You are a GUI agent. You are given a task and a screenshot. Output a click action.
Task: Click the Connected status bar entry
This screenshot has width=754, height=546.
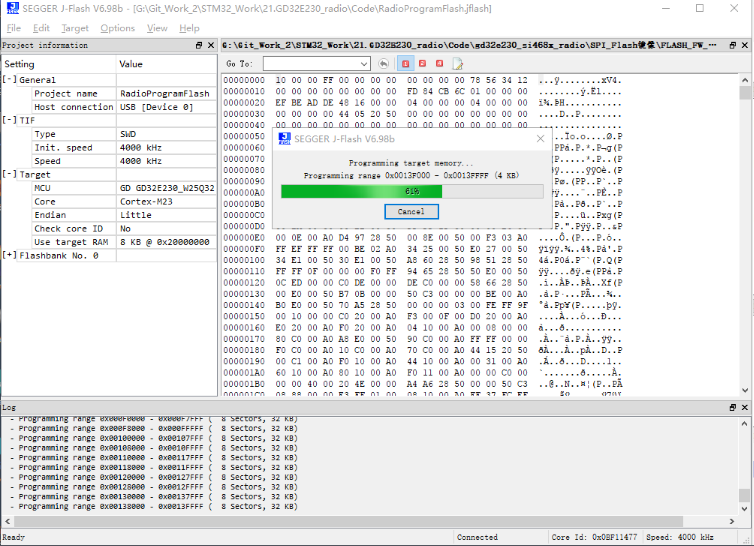477,537
